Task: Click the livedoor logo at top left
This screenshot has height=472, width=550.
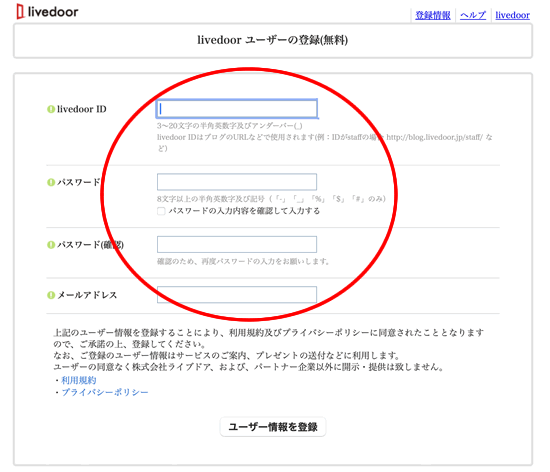Action: point(47,12)
